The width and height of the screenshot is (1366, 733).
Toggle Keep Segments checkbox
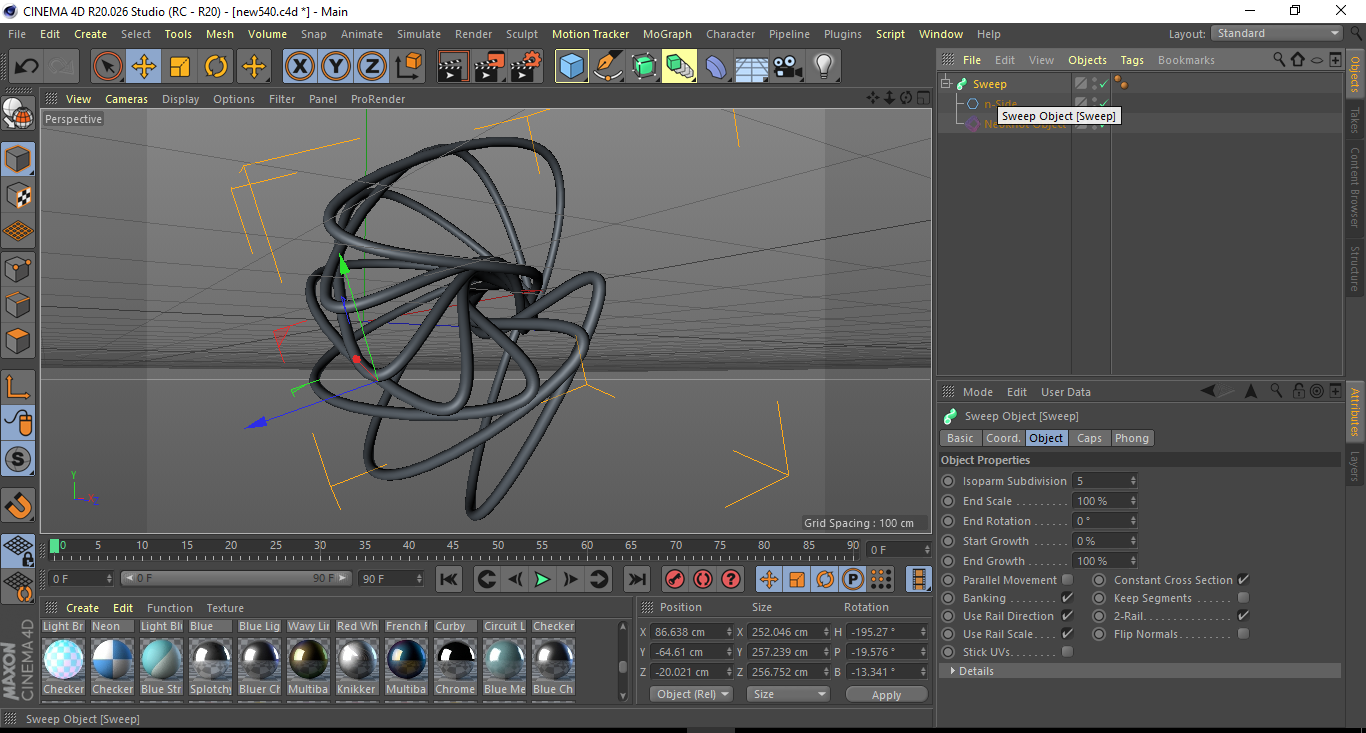1243,598
